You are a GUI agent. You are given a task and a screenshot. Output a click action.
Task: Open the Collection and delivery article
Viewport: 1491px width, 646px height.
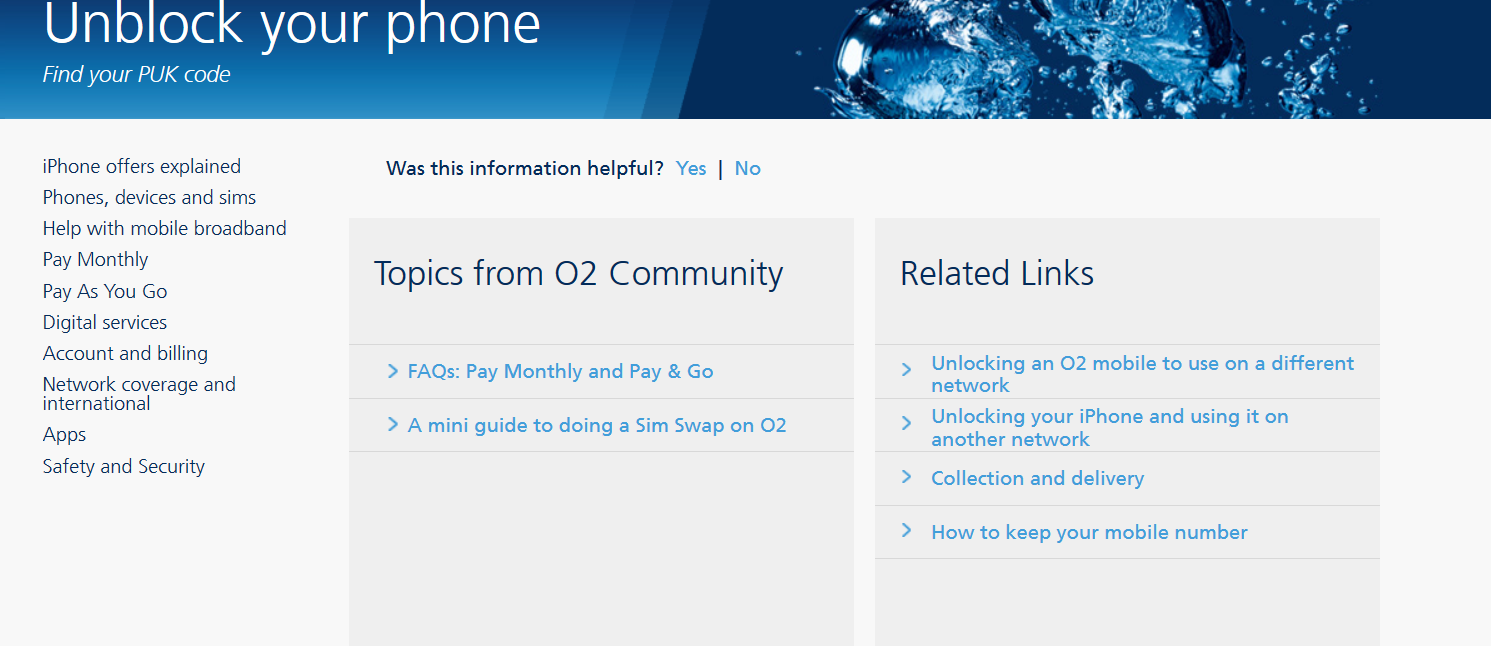(1037, 478)
